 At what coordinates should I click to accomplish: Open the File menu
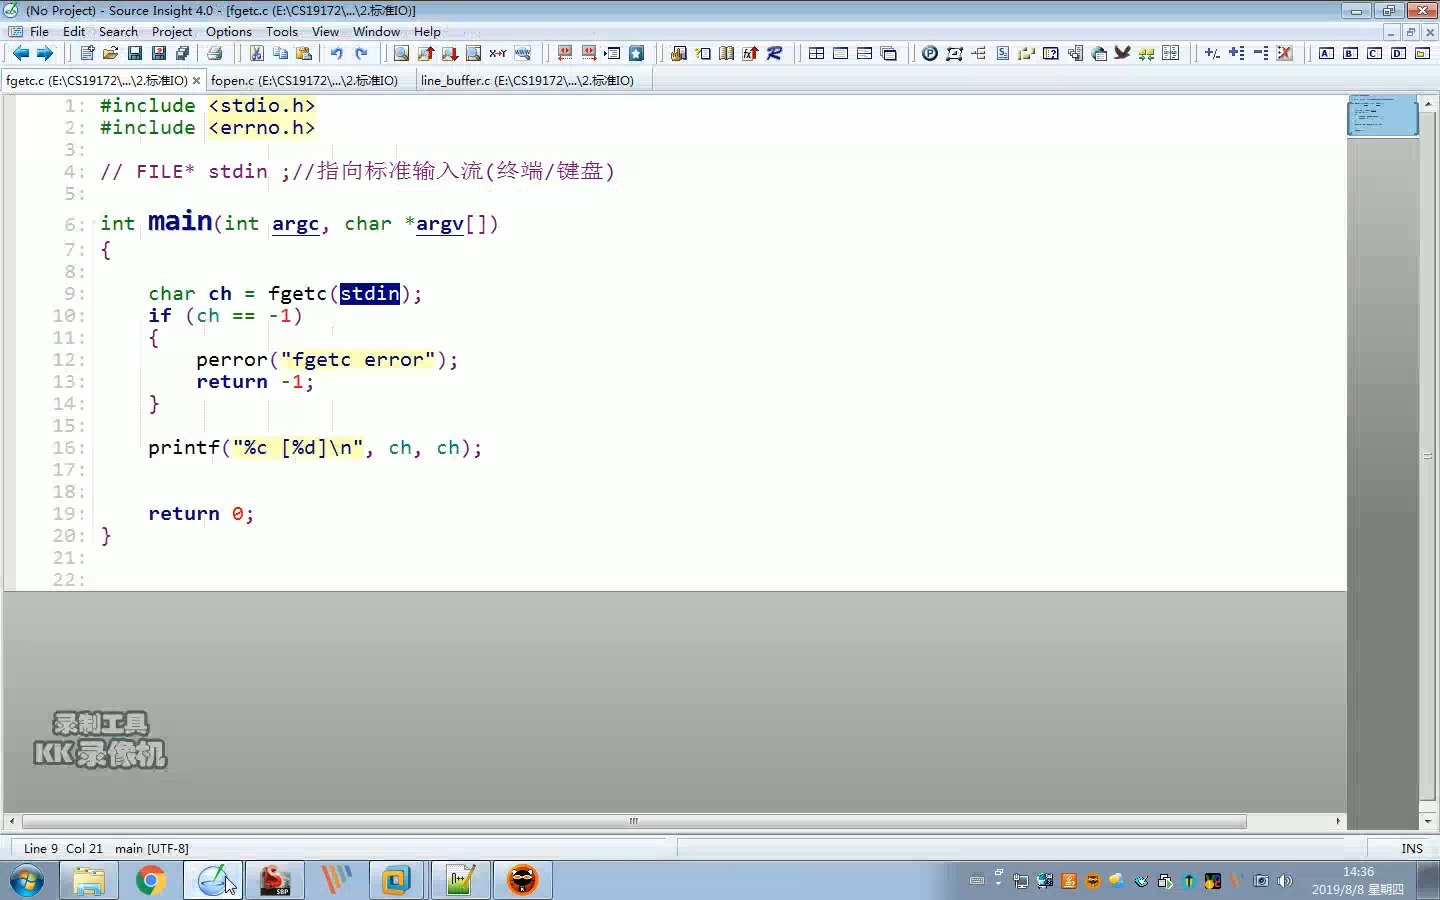[40, 32]
